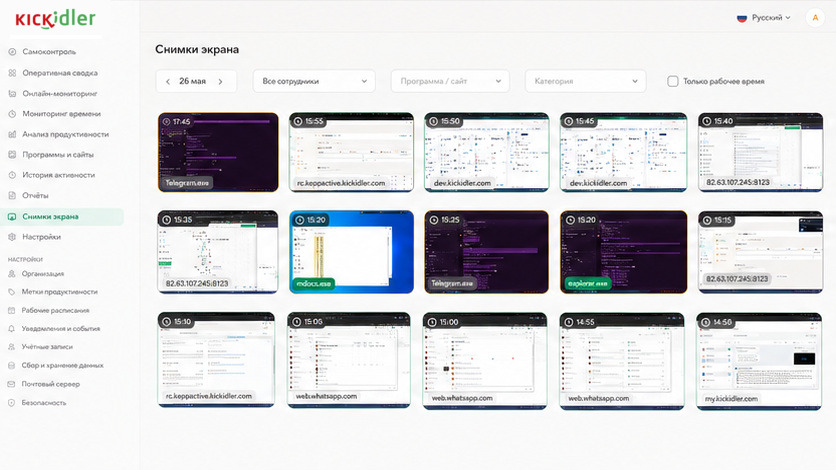This screenshot has width=836, height=470.
Task: Click the Отчёты document icon
Action: (x=12, y=196)
